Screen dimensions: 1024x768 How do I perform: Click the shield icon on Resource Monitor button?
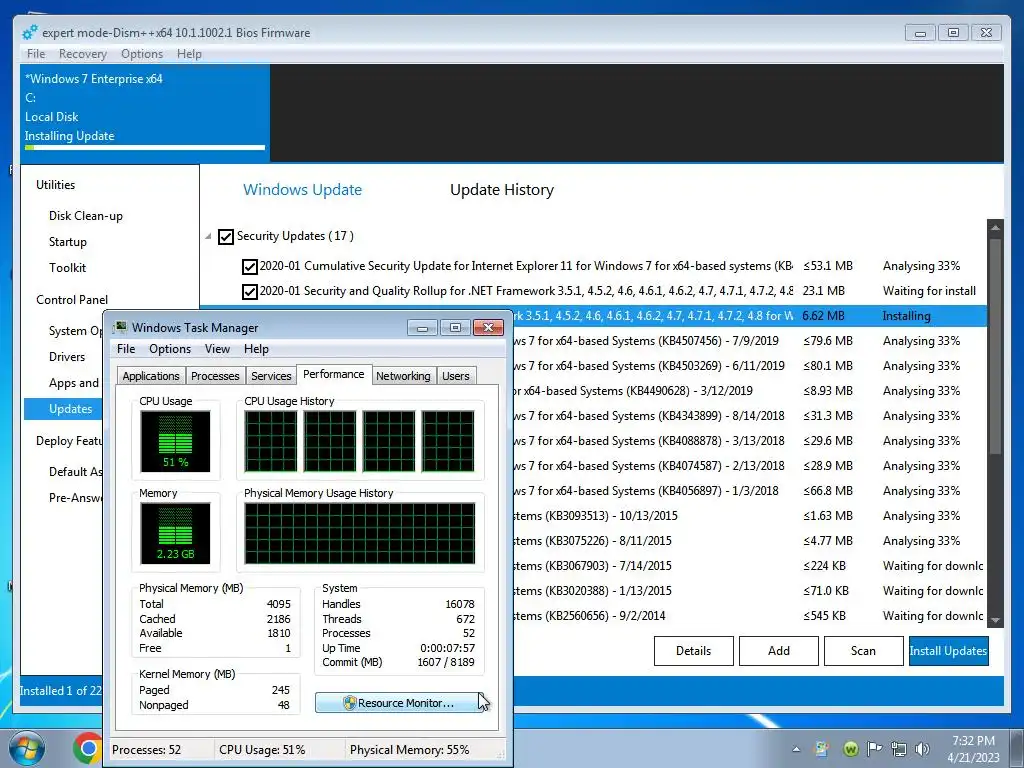[x=349, y=703]
